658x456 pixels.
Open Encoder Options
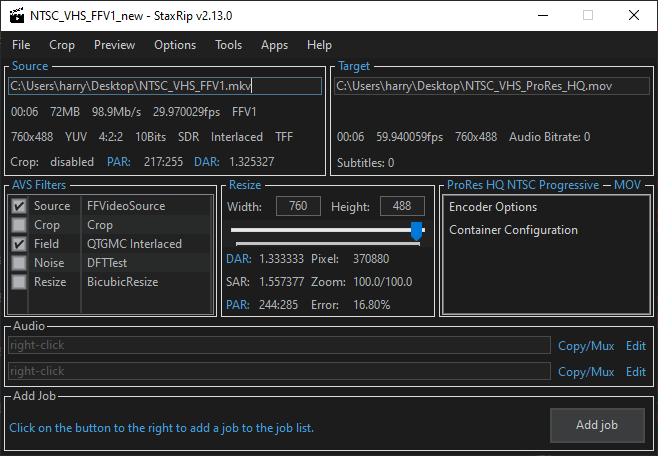click(493, 207)
